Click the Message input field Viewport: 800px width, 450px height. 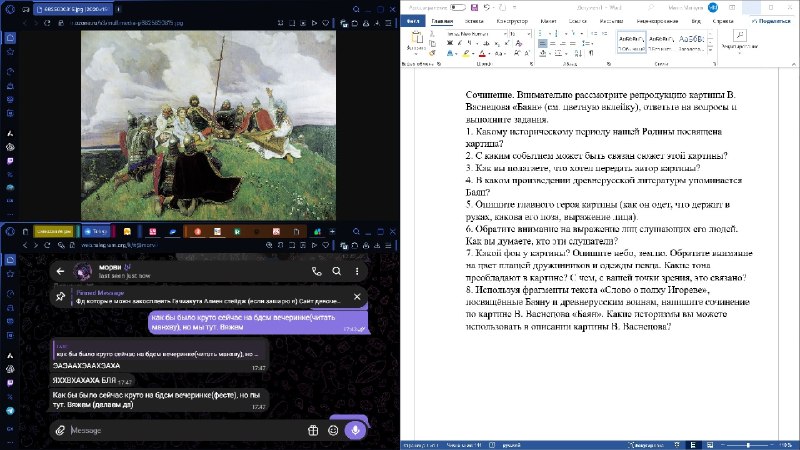coord(186,431)
